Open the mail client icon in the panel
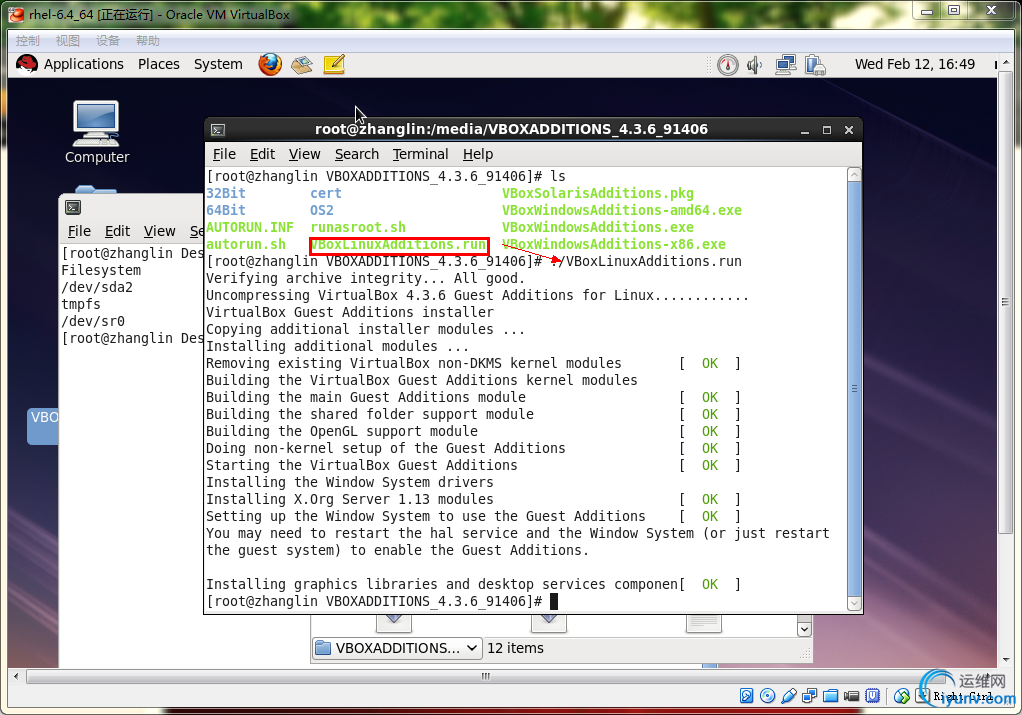 (x=302, y=65)
